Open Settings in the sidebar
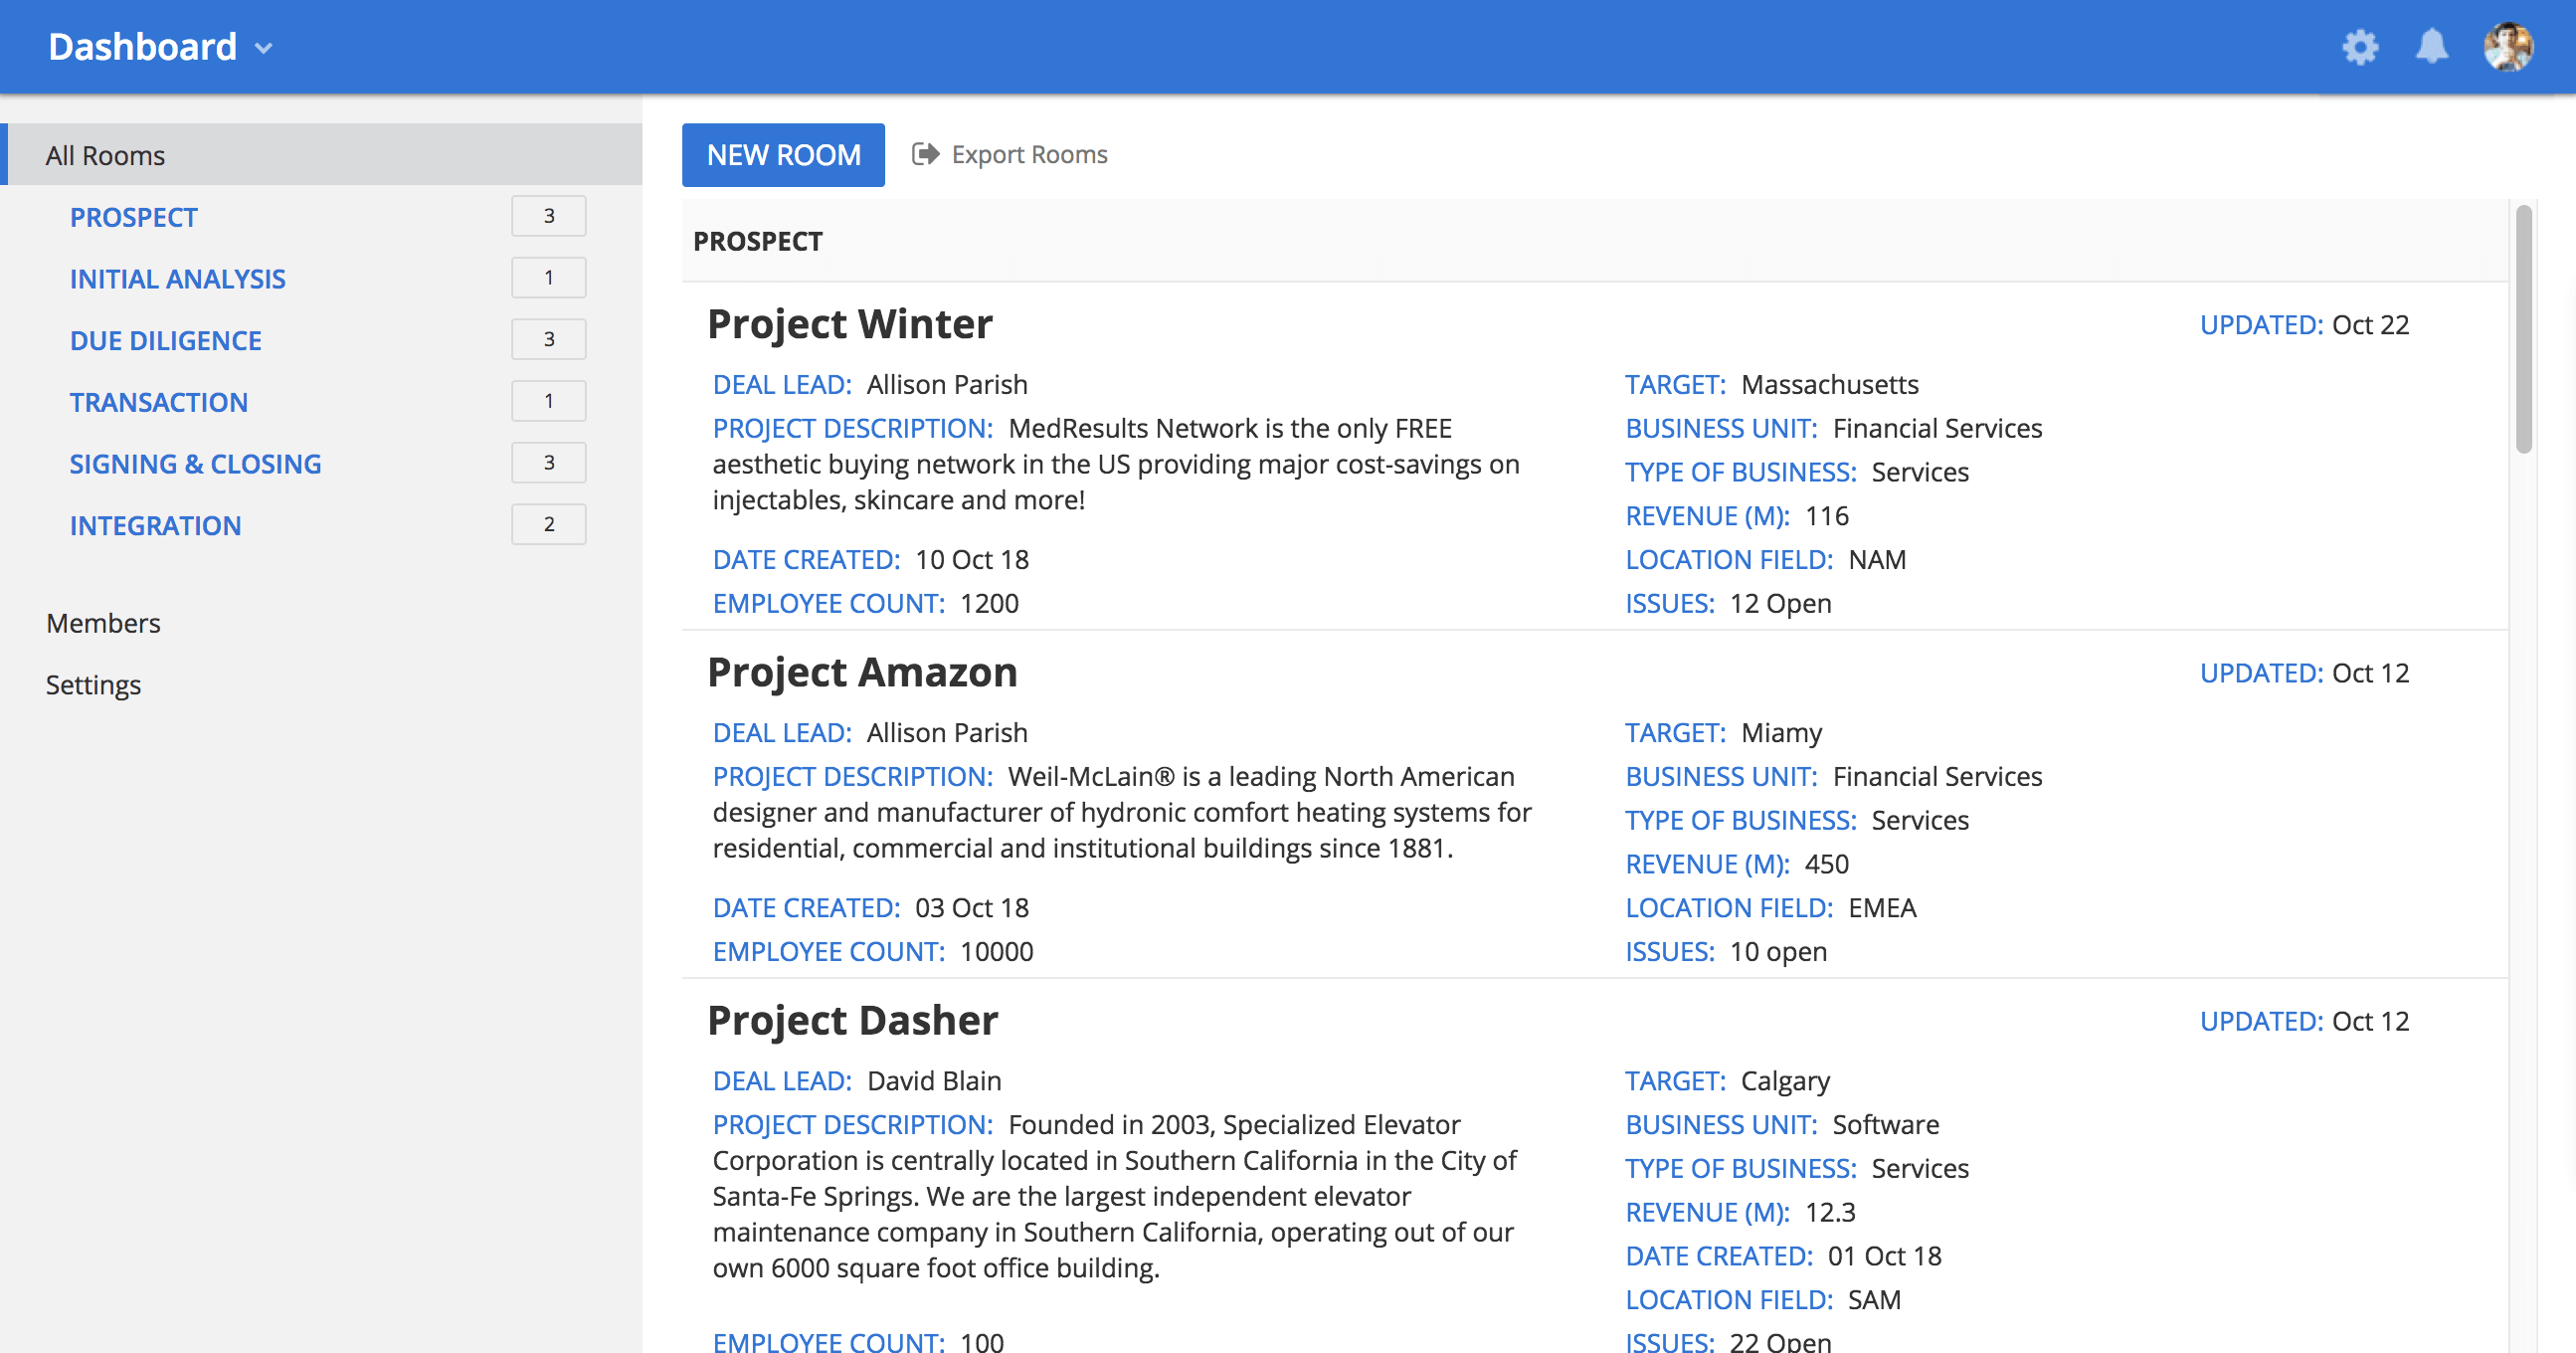 93,685
